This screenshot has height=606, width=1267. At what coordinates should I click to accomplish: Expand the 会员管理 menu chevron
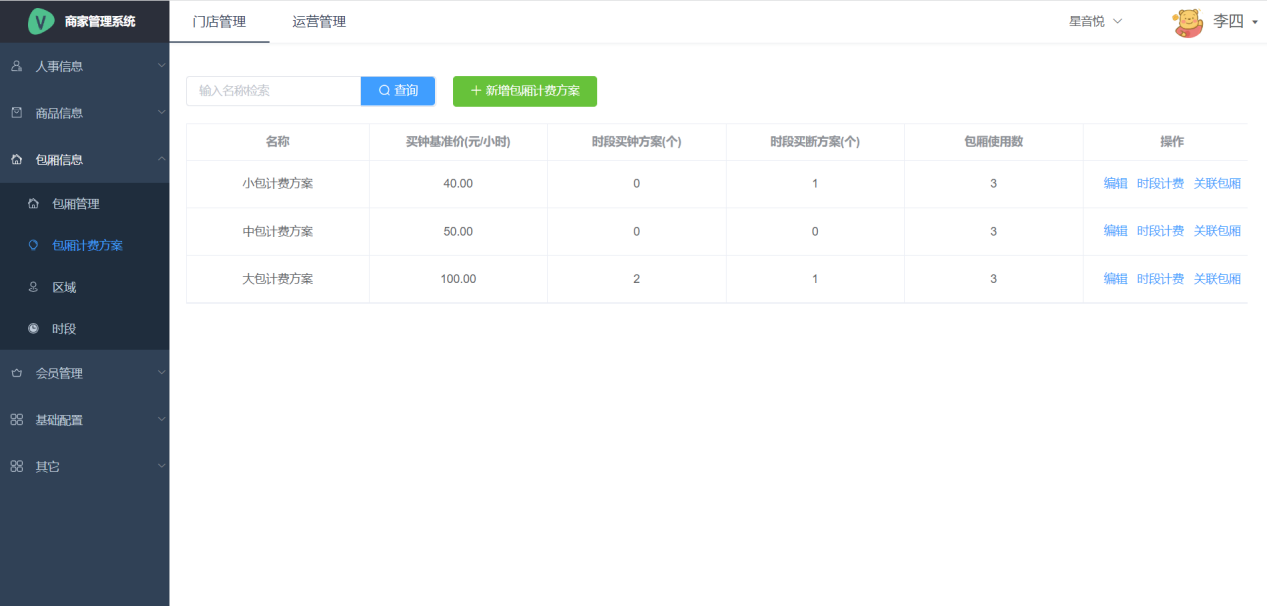tap(161, 372)
